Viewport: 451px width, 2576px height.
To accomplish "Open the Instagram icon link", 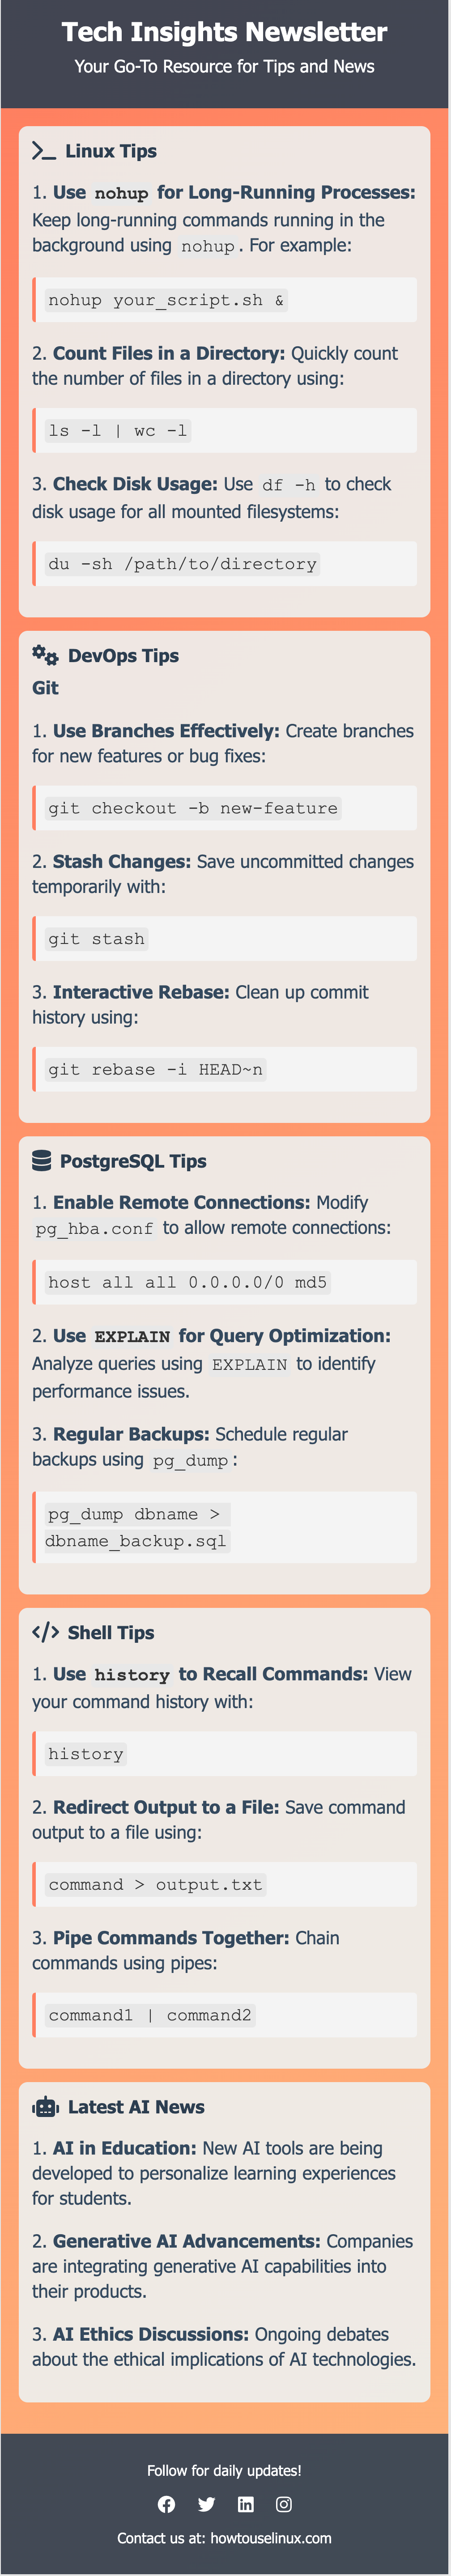I will pyautogui.click(x=284, y=2503).
